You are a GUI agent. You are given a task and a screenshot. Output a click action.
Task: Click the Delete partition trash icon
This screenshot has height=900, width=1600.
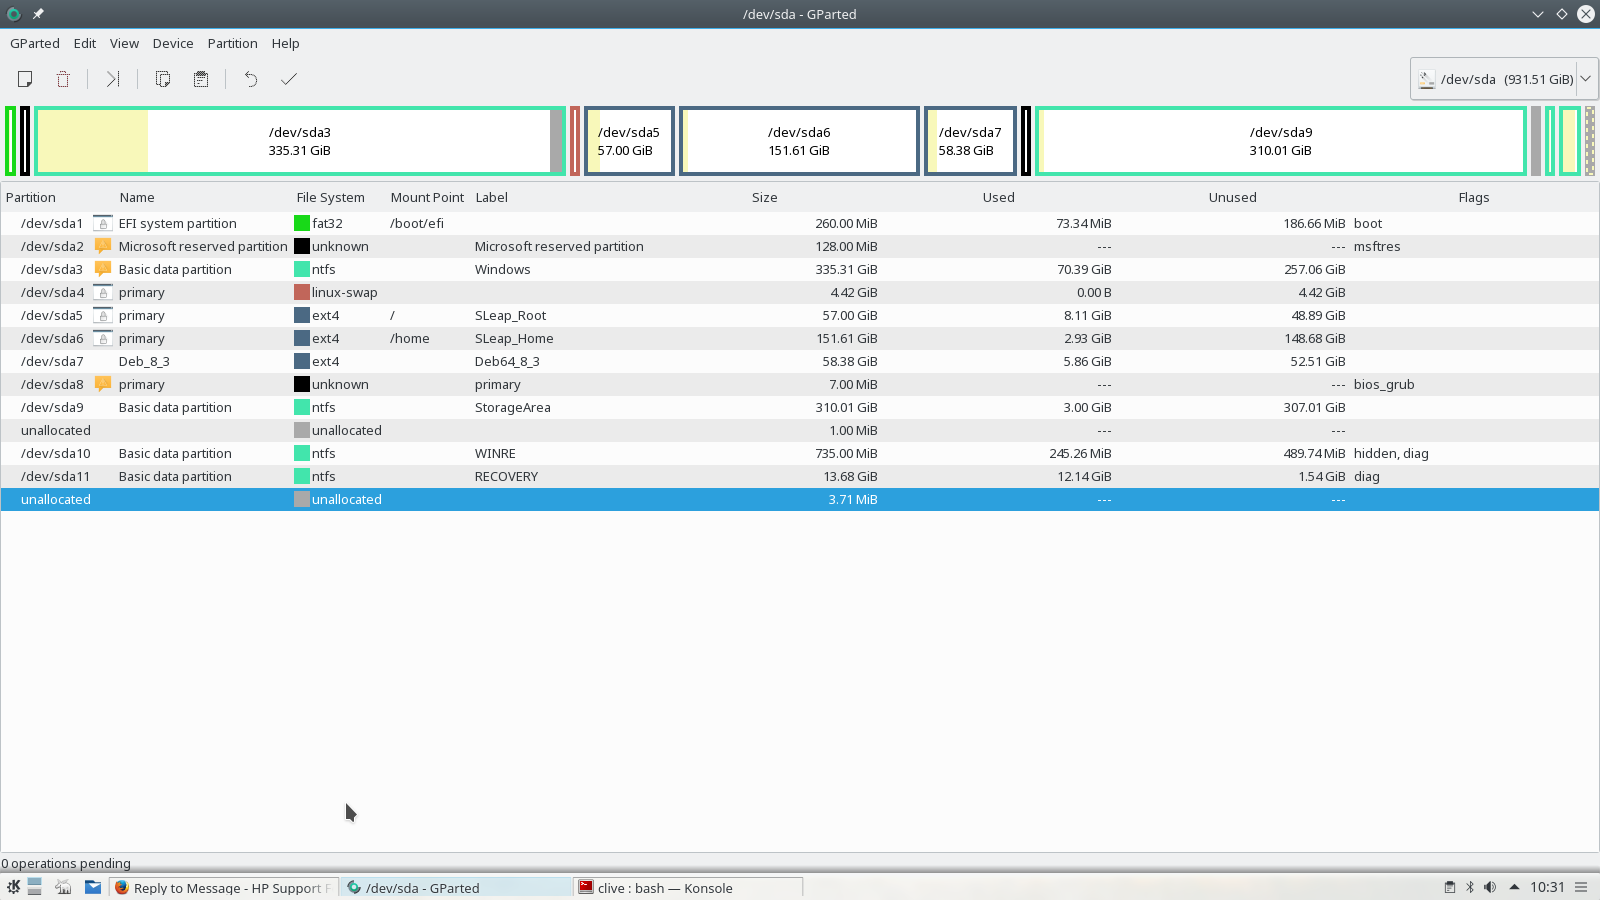point(63,79)
